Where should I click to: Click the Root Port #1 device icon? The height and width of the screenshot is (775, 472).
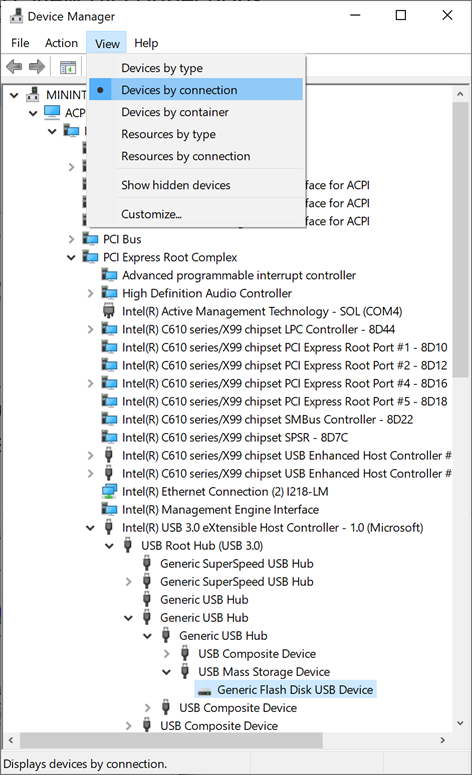click(x=109, y=347)
